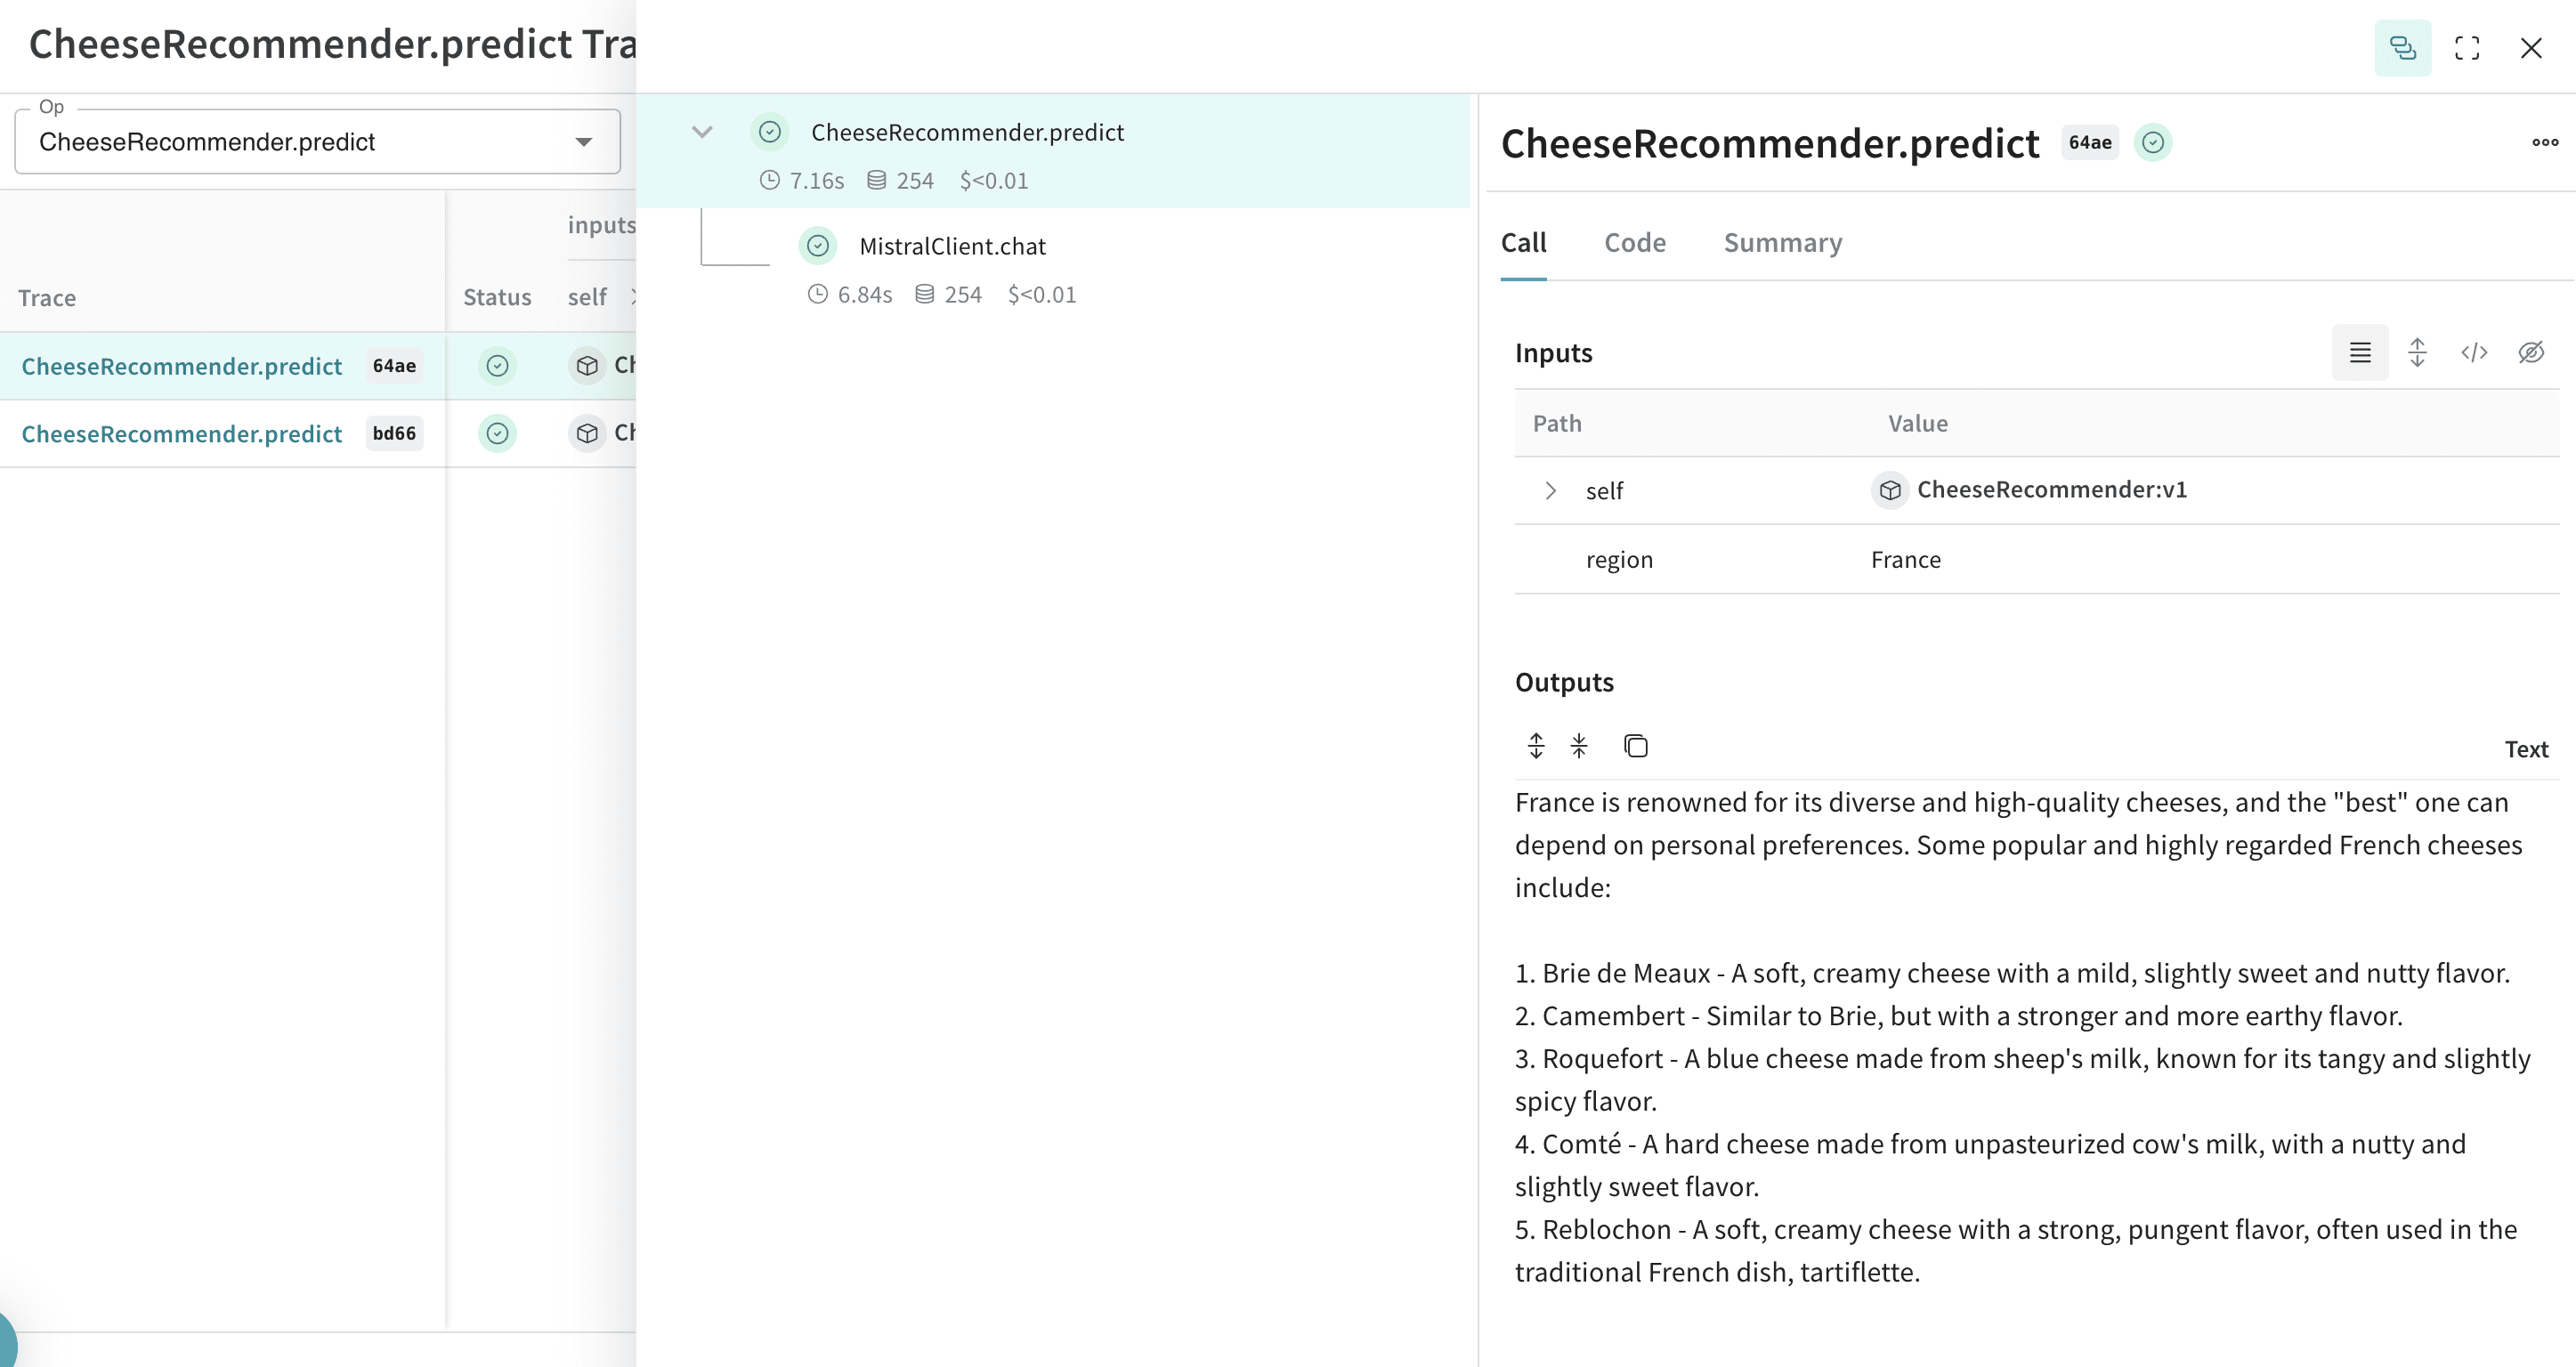The height and width of the screenshot is (1367, 2576).
Task: Close the call details panel
Action: point(2531,48)
